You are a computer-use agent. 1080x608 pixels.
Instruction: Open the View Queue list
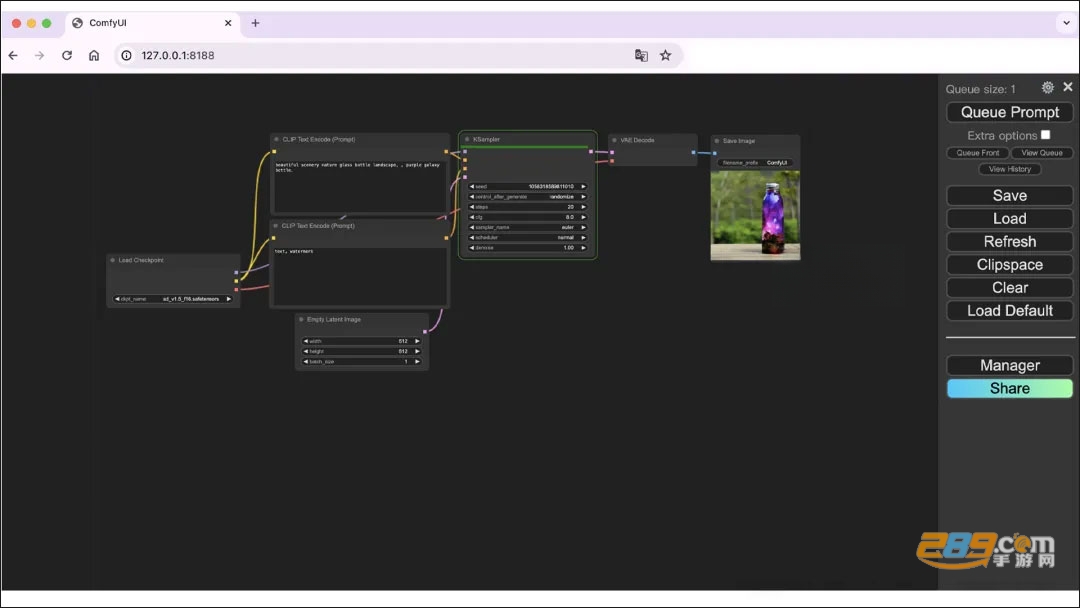1041,153
